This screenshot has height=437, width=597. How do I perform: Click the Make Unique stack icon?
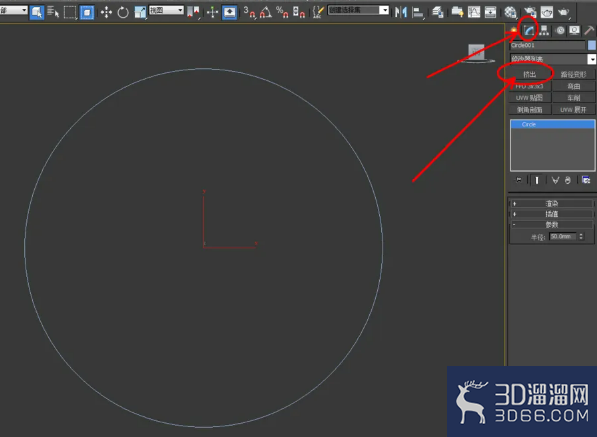coord(555,180)
